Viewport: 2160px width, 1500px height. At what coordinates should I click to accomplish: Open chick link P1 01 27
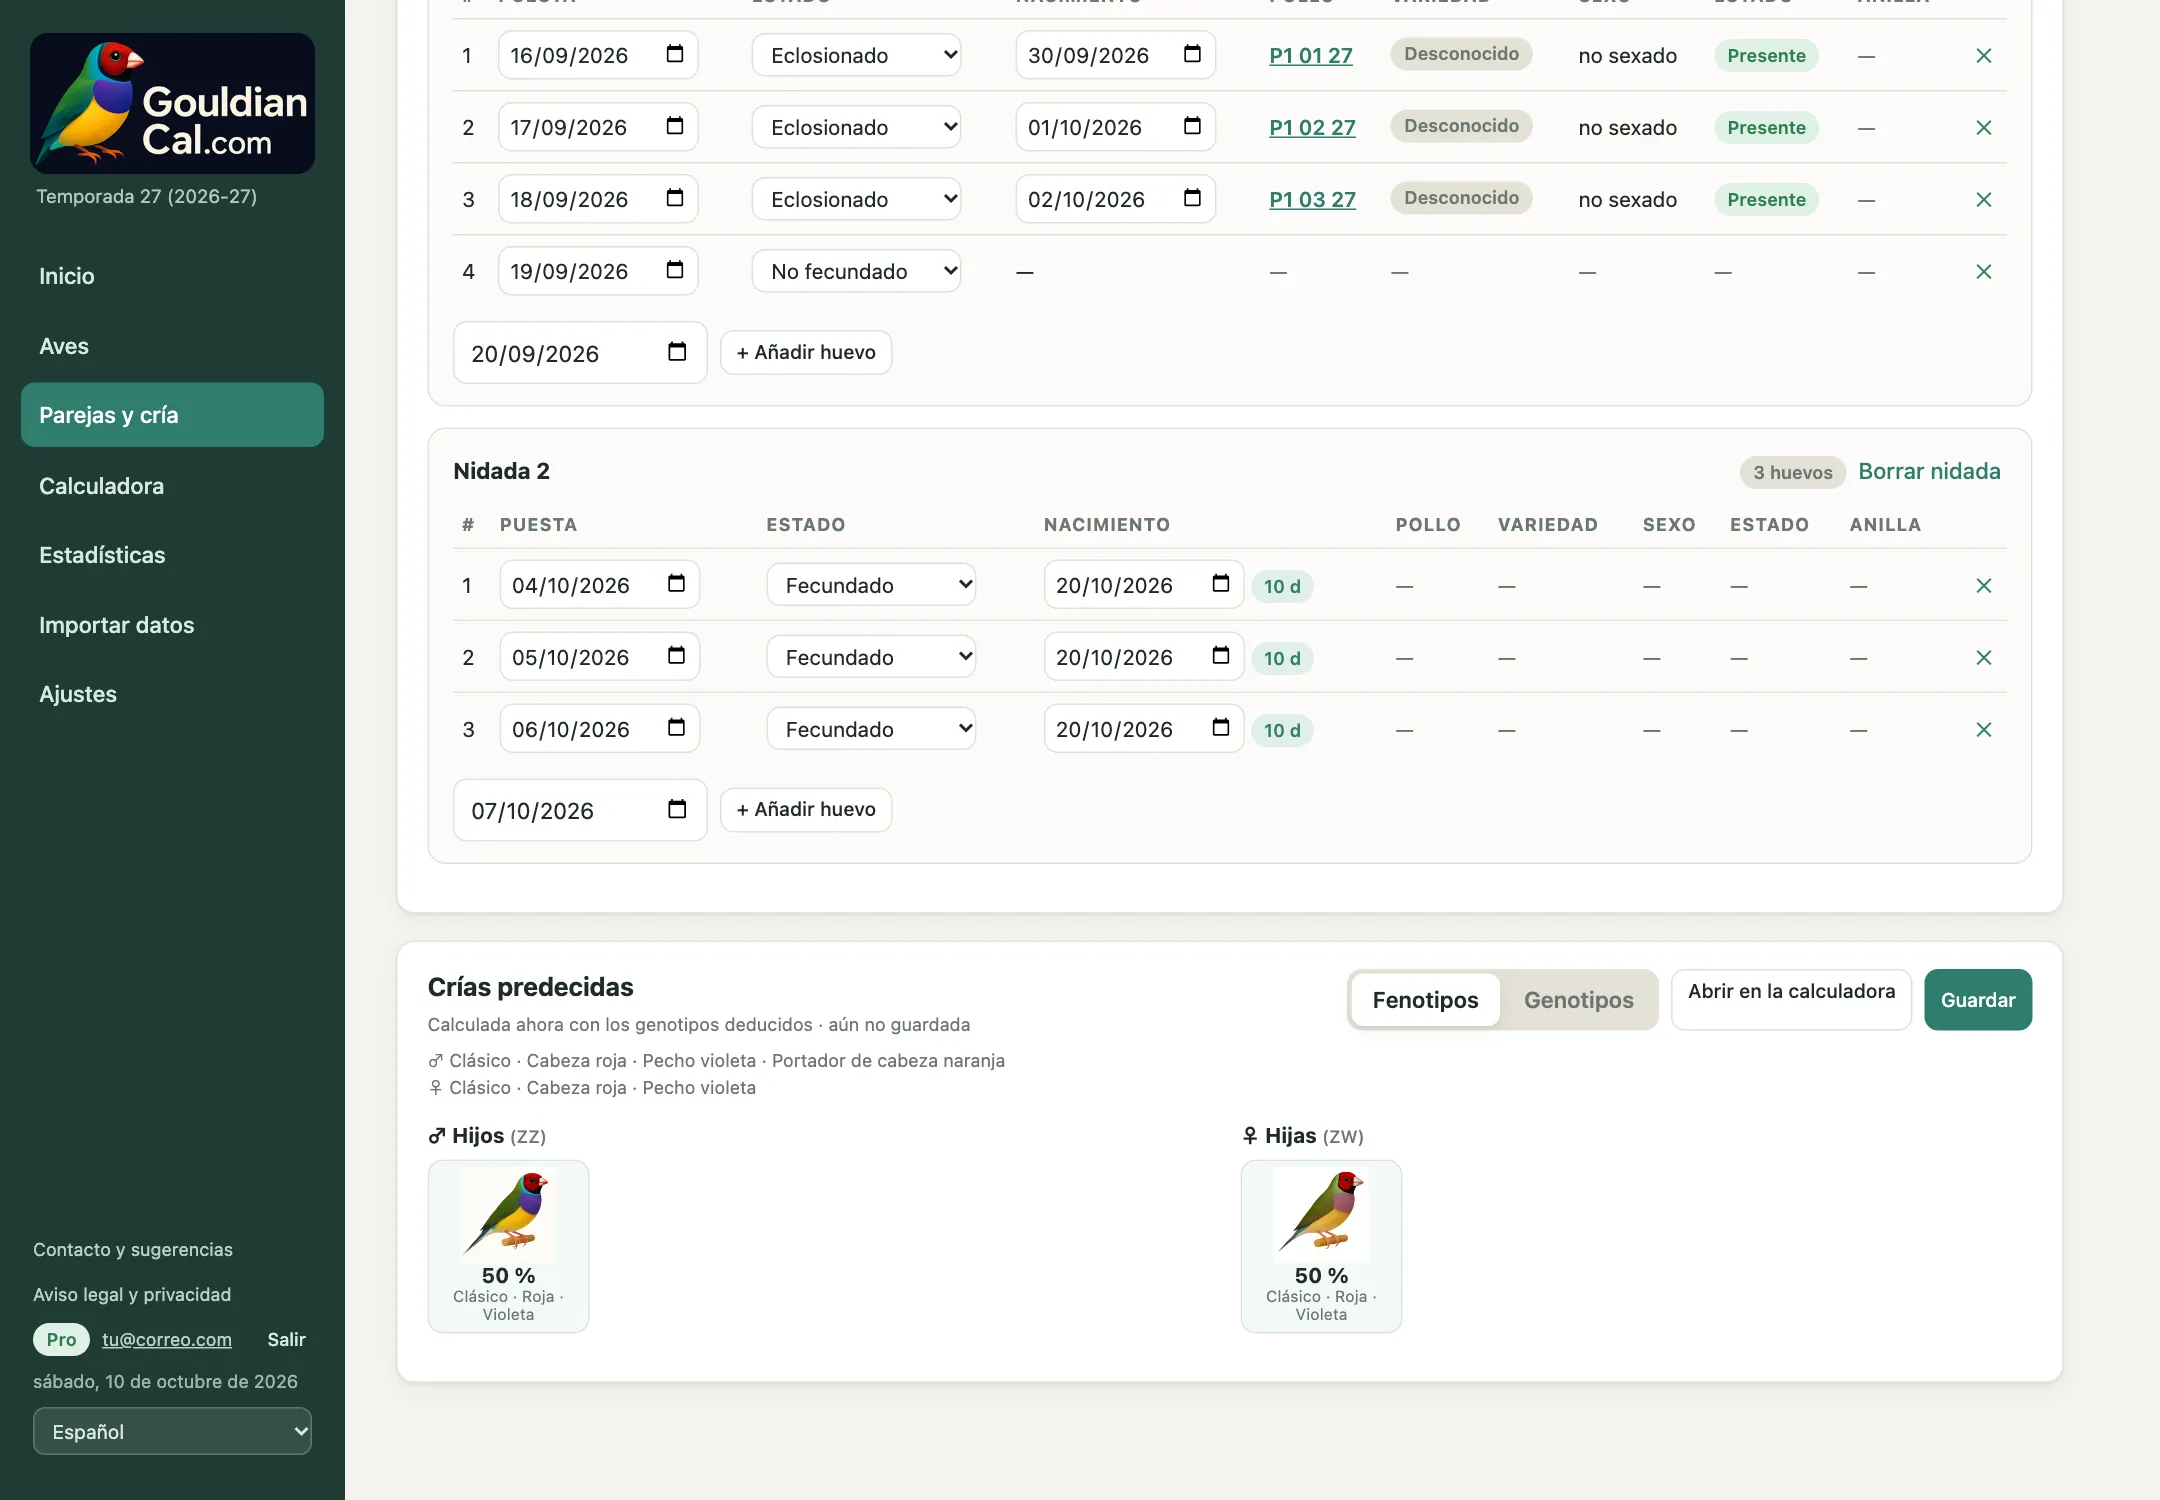tap(1311, 56)
